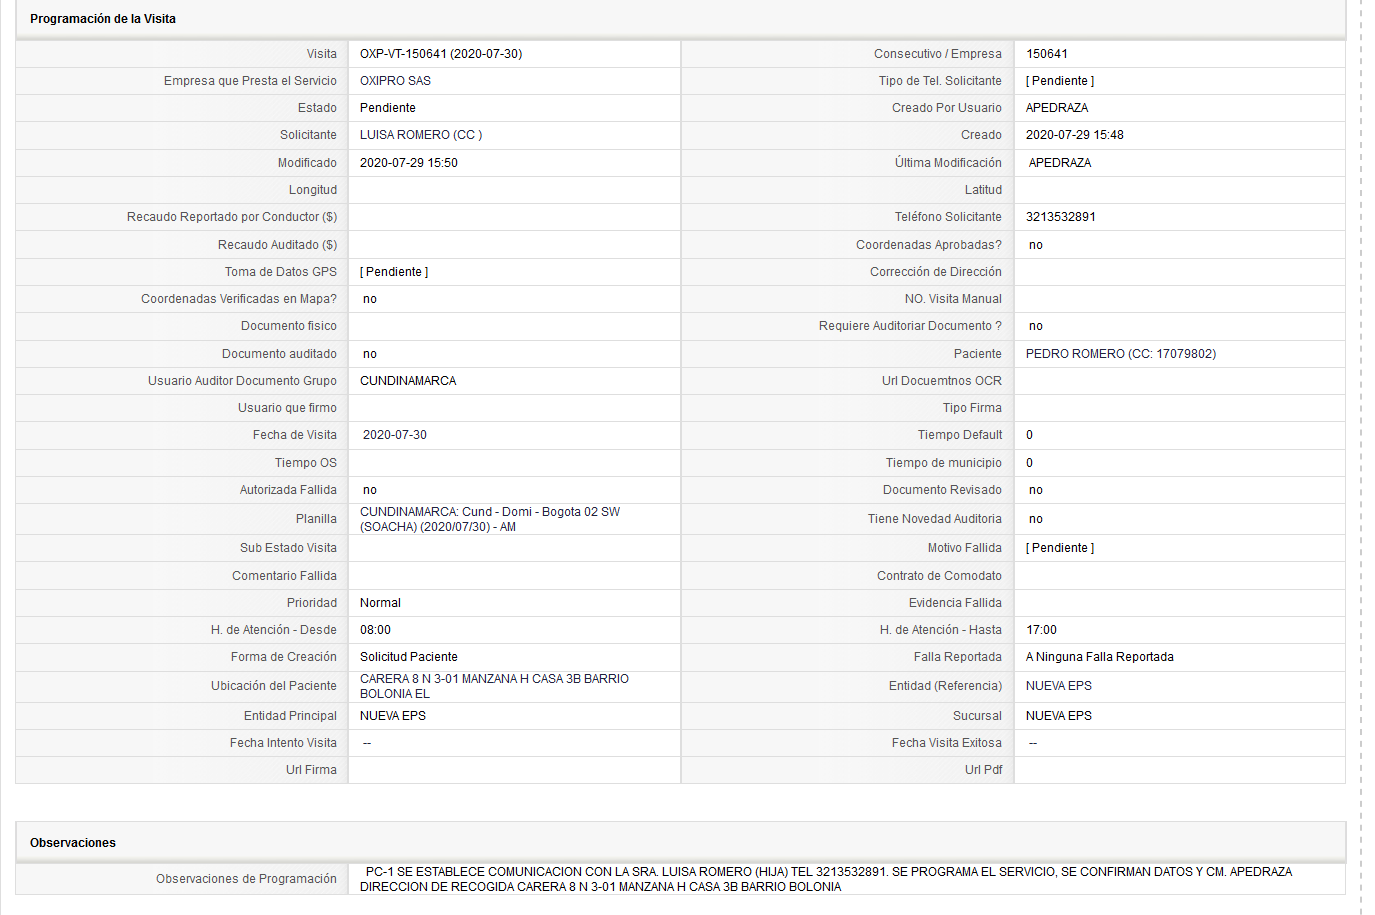The width and height of the screenshot is (1375, 915).
Task: Click the Motivo Fallida [Pendiente] value
Action: coord(1060,548)
